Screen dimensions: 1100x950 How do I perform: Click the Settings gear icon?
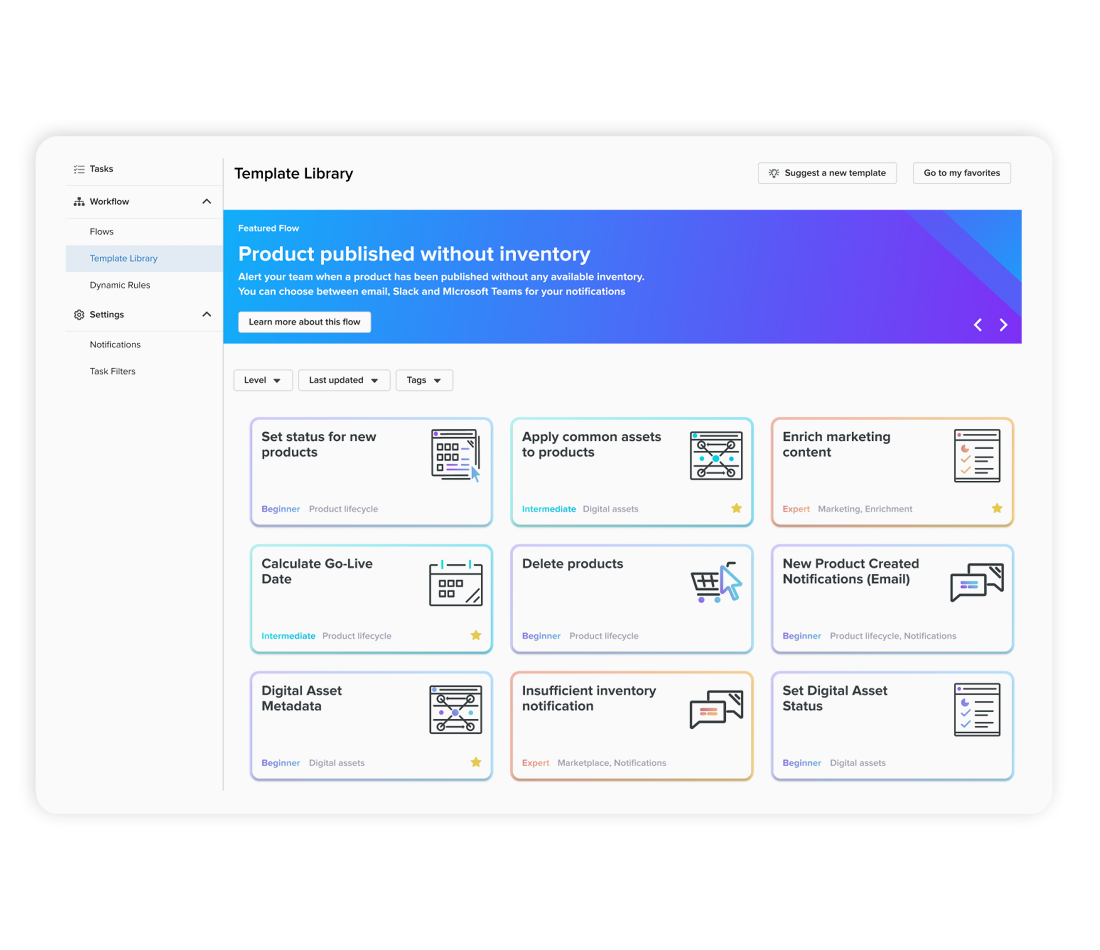click(79, 315)
